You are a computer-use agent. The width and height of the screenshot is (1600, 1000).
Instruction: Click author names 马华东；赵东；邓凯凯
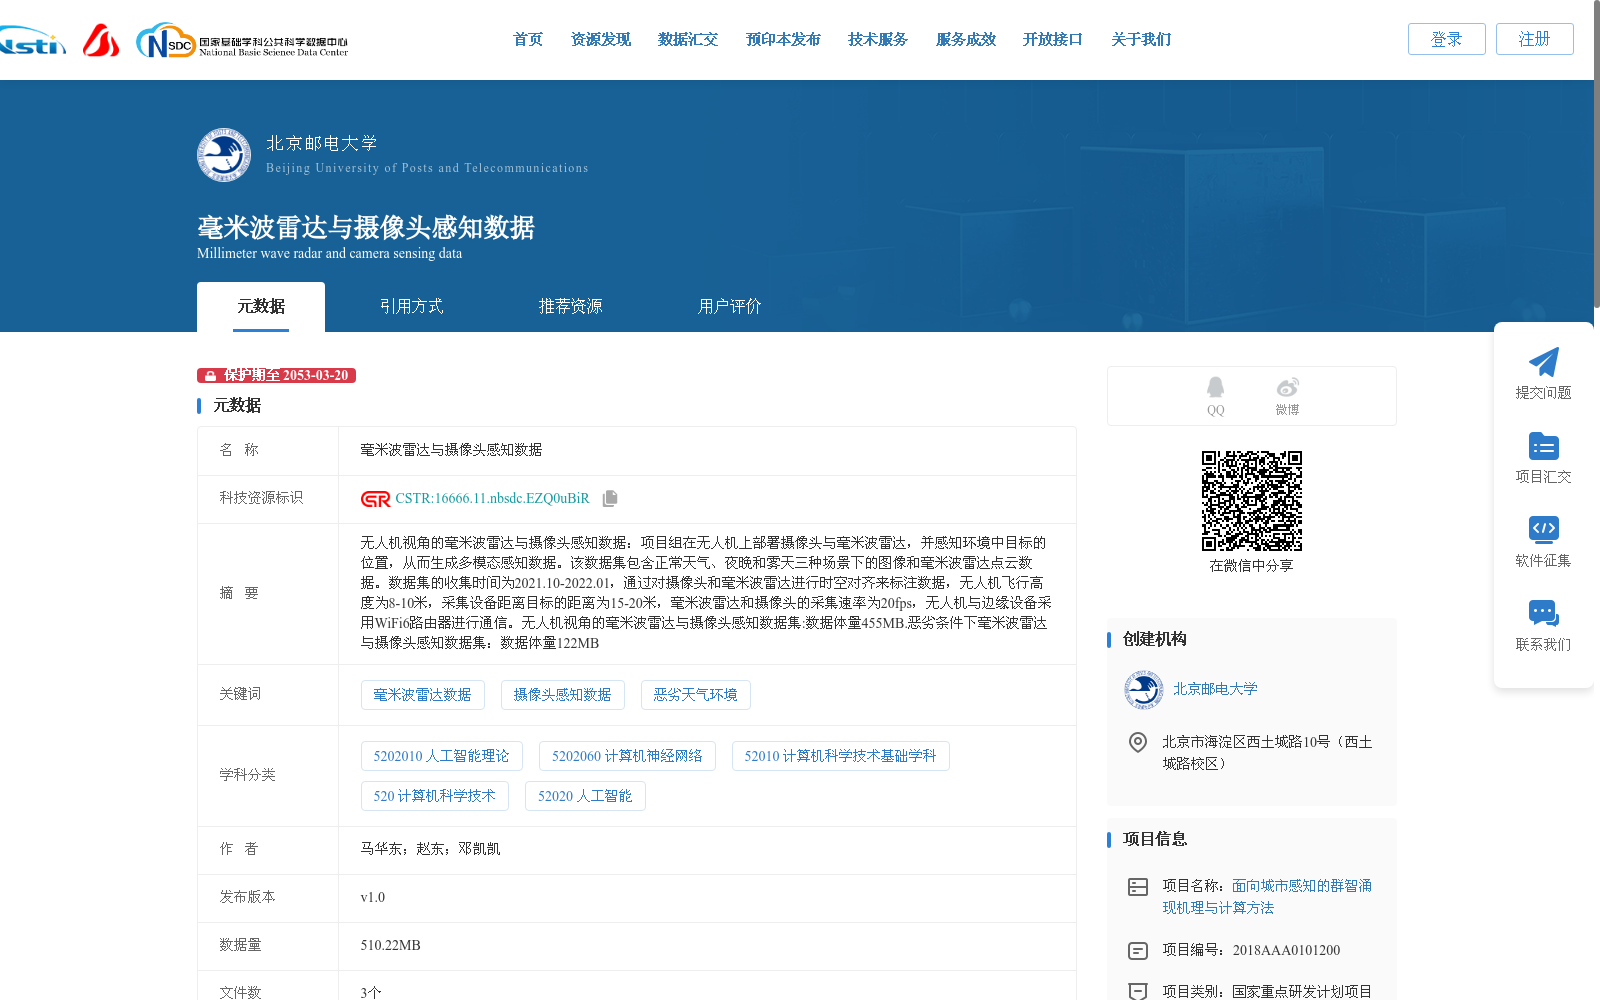[x=431, y=849]
